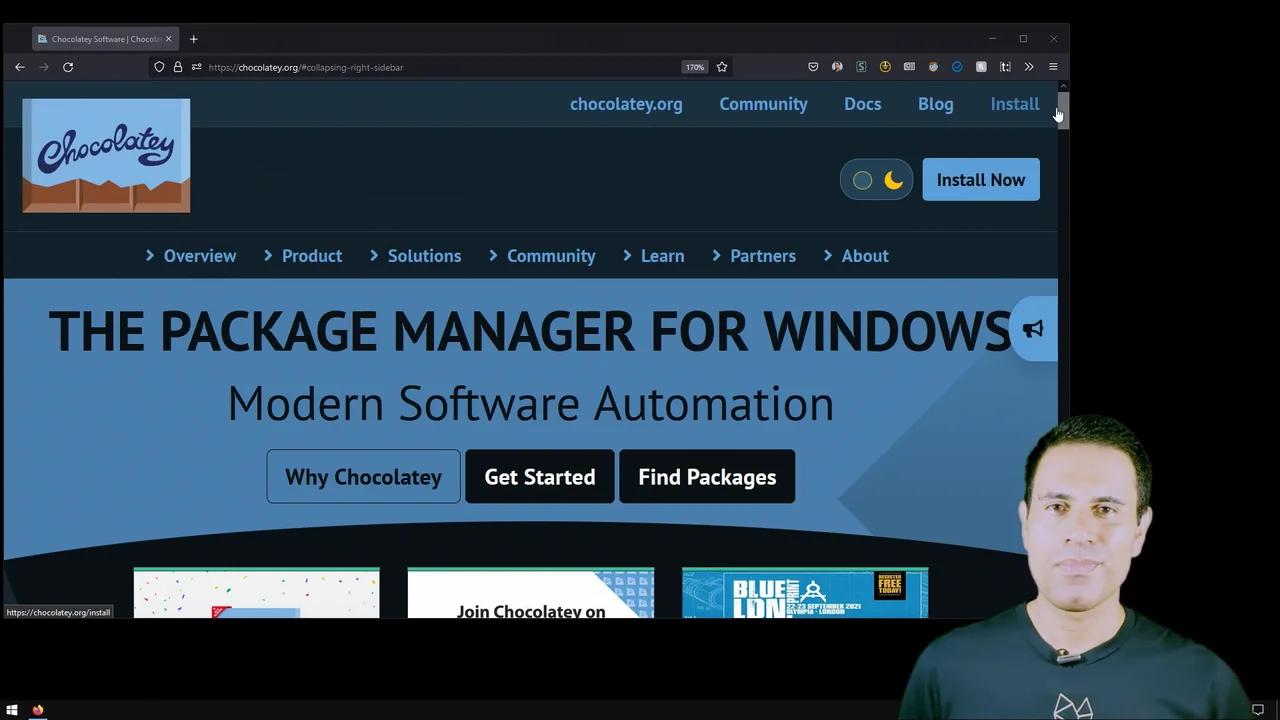Screen dimensions: 1280x720
Task: Switch the theme toggle to light mode
Action: [862, 180]
